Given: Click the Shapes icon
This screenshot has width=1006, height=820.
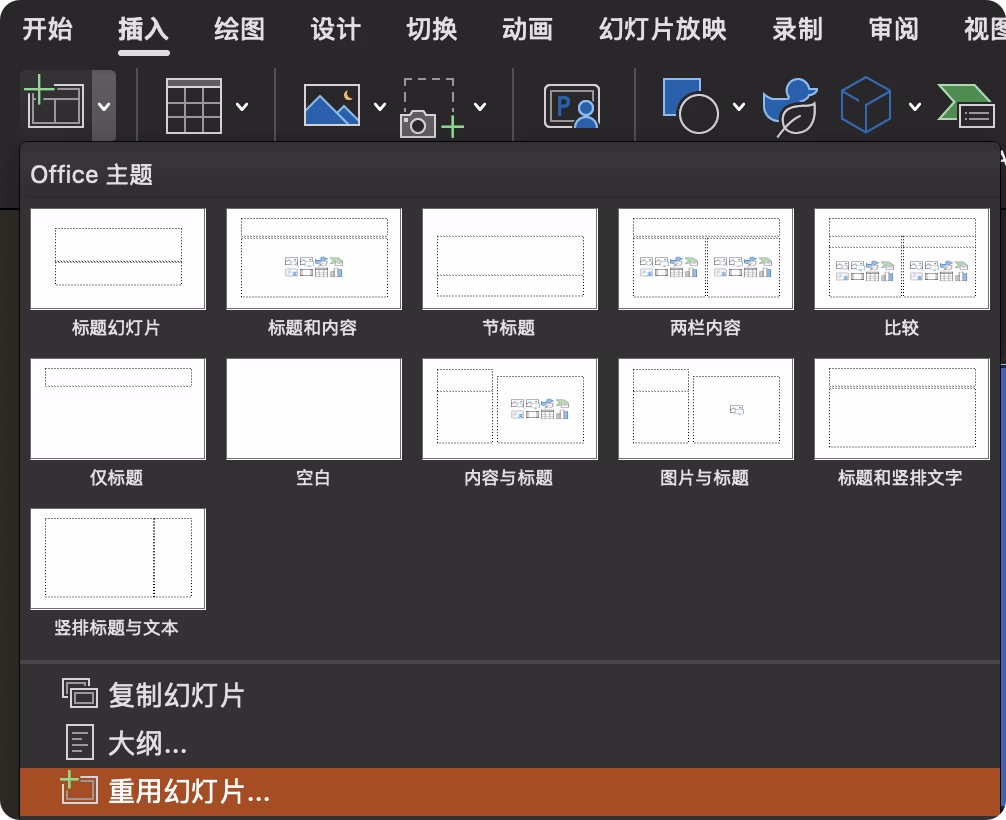Looking at the screenshot, I should pos(690,105).
